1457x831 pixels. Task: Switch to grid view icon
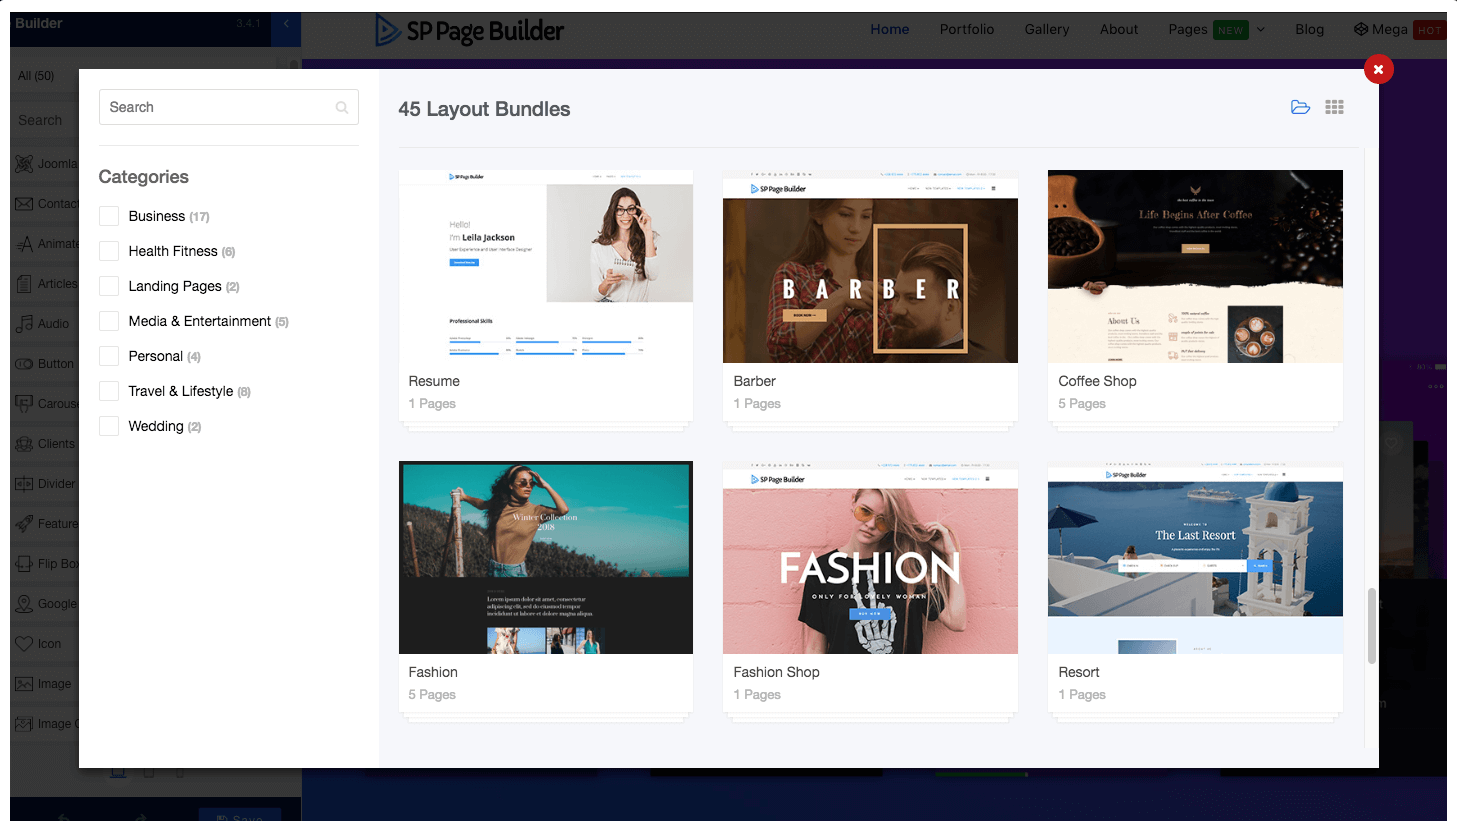coord(1334,107)
